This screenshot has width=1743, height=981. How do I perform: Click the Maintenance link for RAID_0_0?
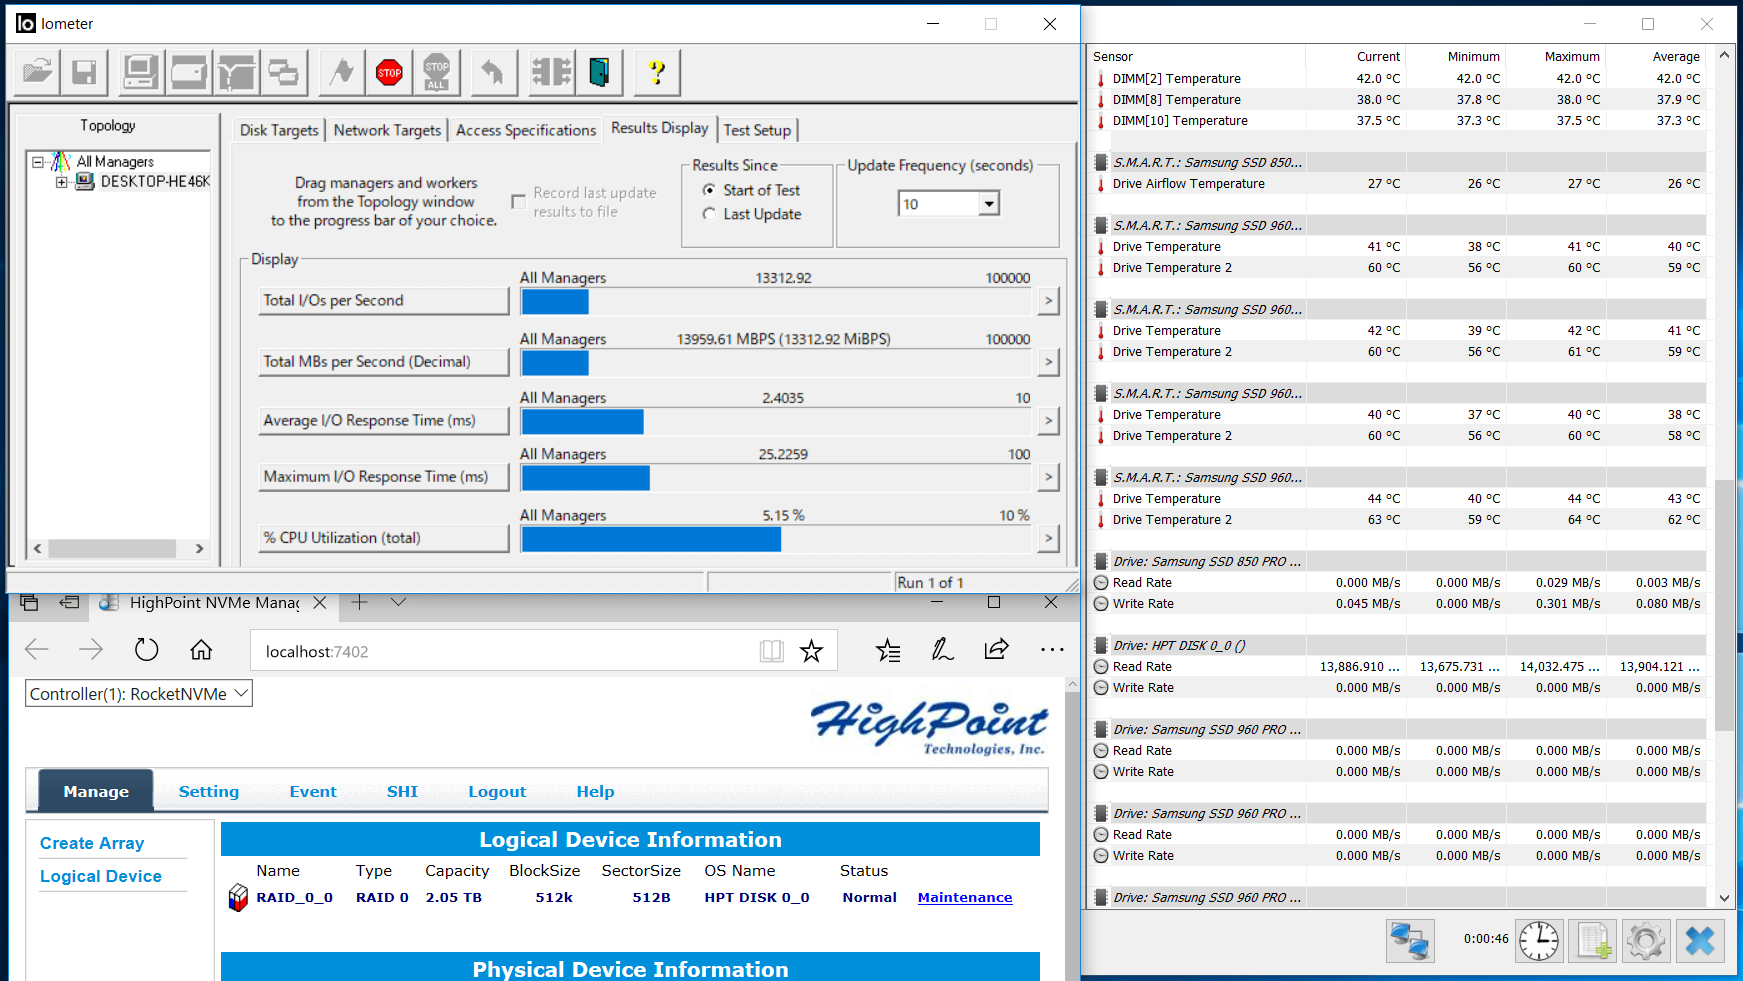click(x=965, y=897)
